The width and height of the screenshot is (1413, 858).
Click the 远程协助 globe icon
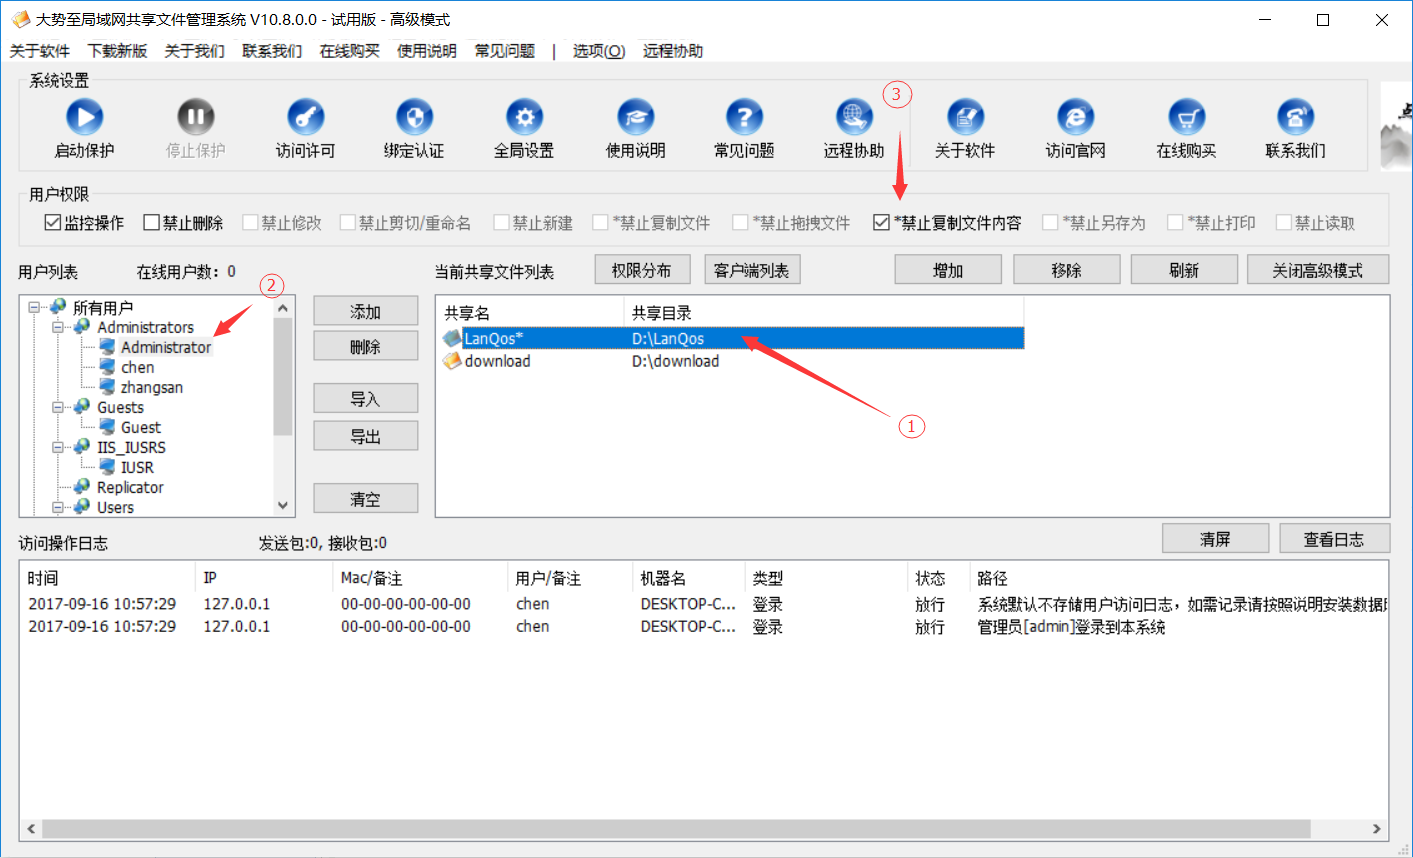click(854, 118)
